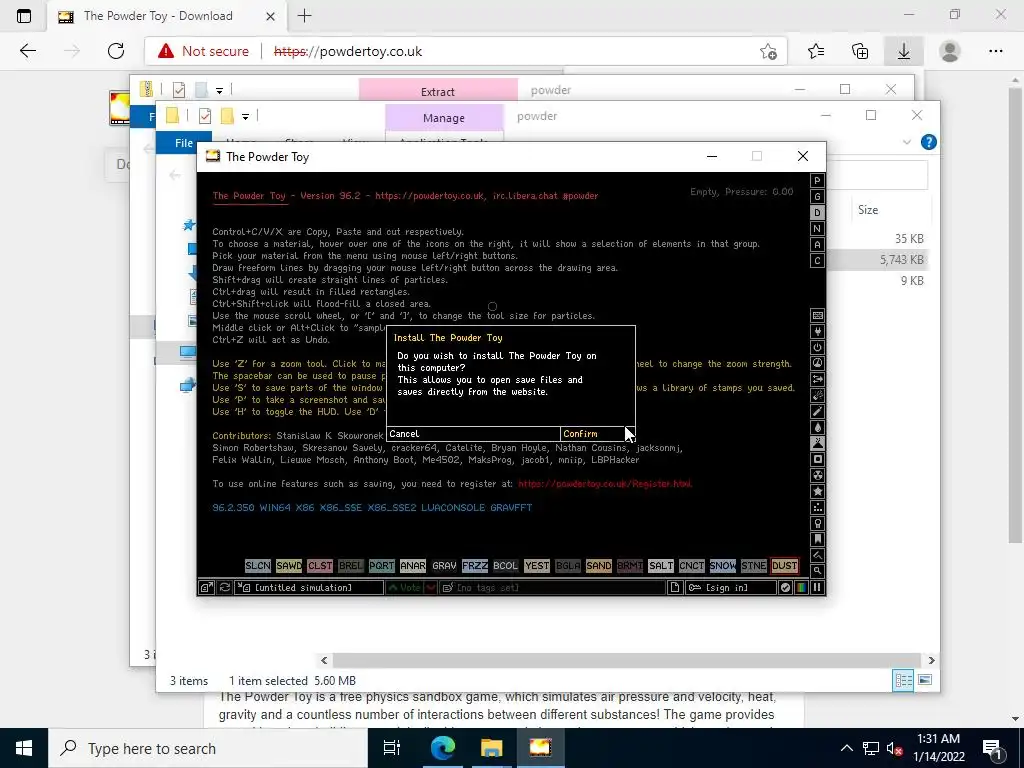1024x768 pixels.
Task: Click the upvote arrow in Vote box
Action: [x=404, y=587]
